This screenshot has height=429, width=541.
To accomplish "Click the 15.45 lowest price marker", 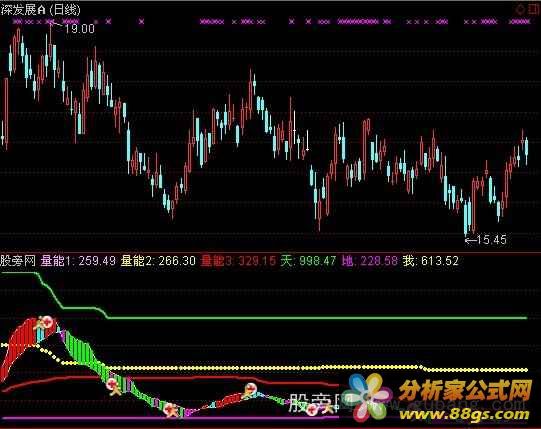I will pos(486,240).
